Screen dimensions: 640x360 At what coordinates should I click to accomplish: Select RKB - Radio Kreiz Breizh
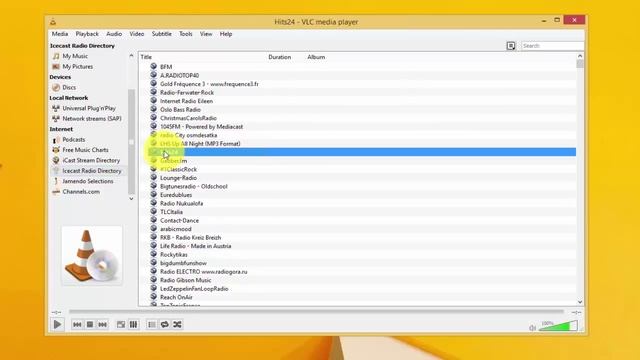pos(190,238)
